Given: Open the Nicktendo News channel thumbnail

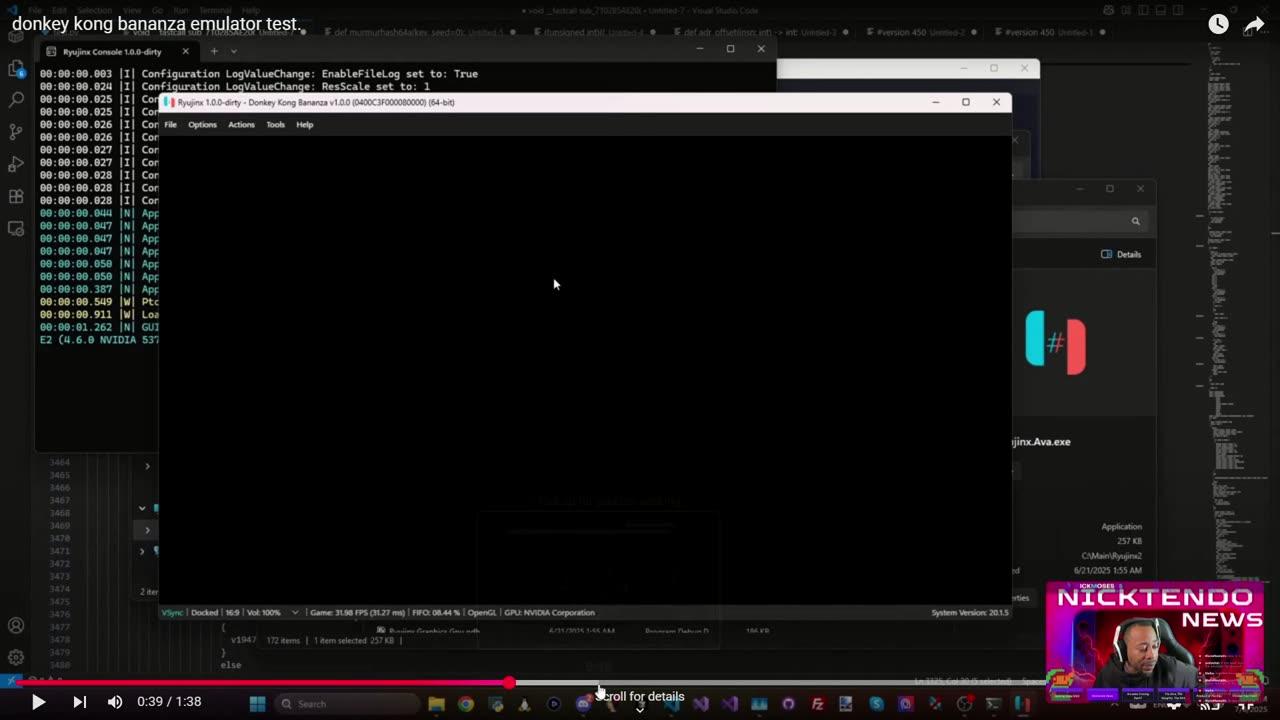Looking at the screenshot, I should tap(1155, 642).
